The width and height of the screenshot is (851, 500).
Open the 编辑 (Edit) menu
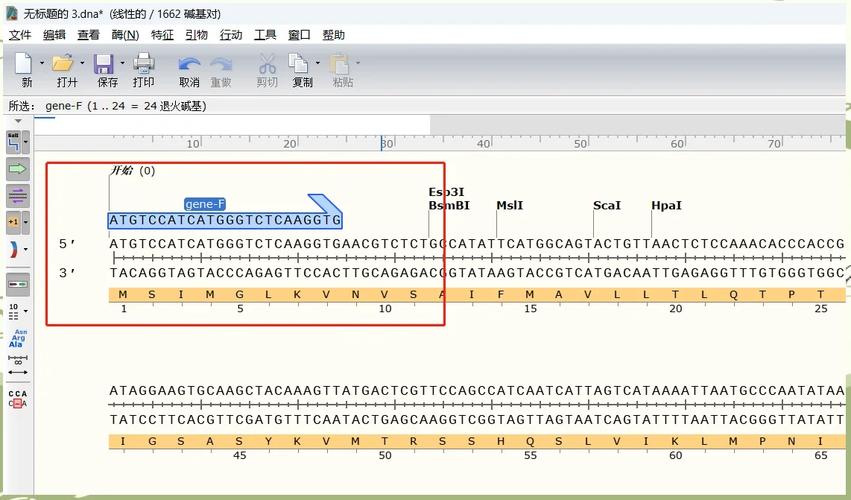(54, 35)
